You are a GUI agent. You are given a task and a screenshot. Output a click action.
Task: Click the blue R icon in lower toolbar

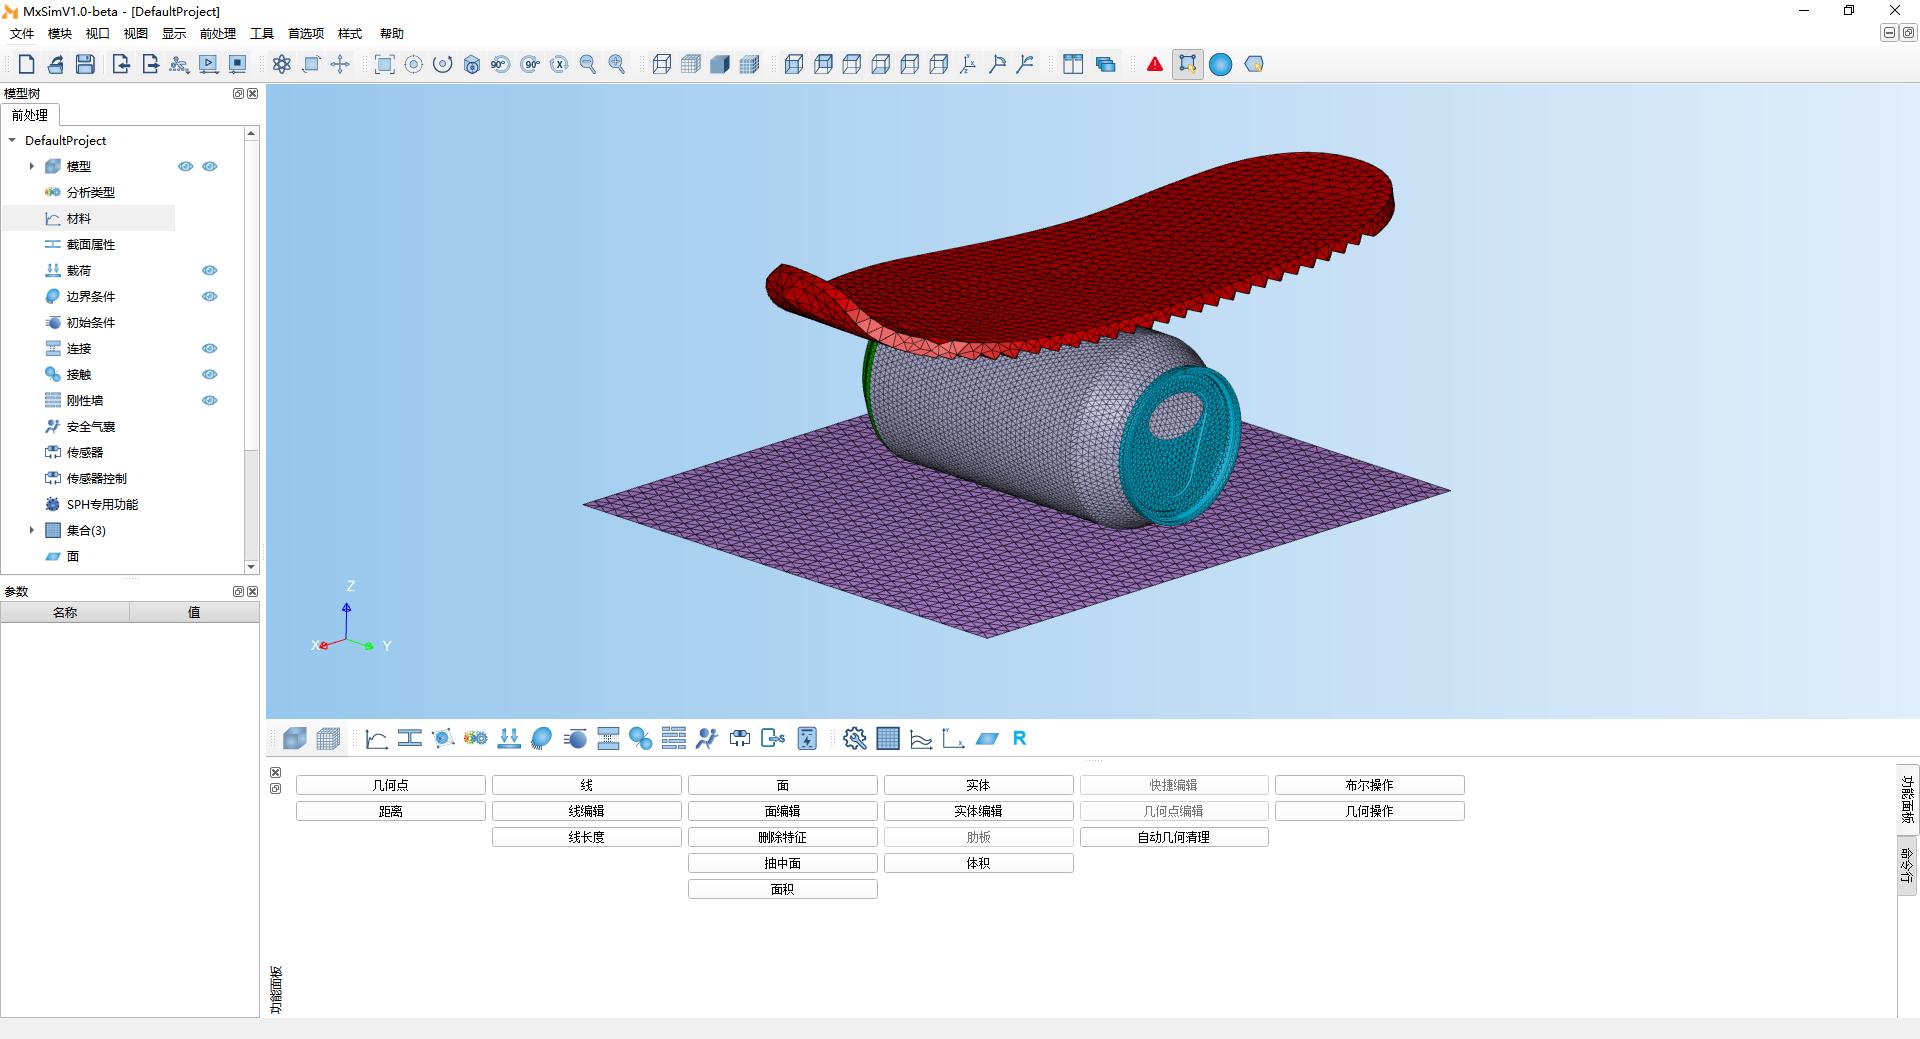pos(1019,738)
